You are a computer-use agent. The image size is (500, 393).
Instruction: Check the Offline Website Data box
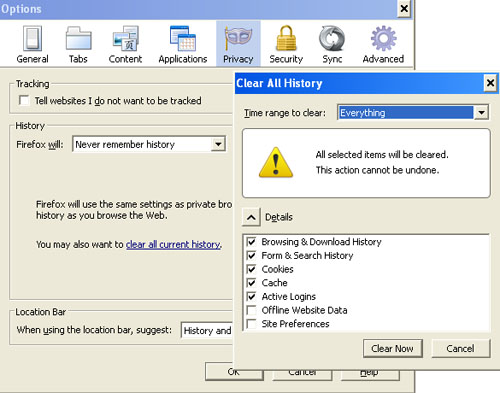(x=252, y=310)
